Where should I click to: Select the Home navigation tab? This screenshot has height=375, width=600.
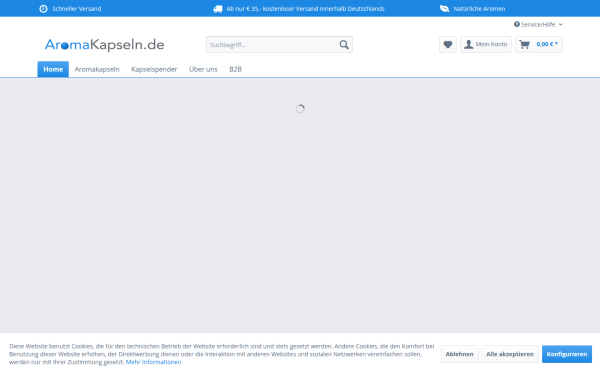(x=53, y=69)
